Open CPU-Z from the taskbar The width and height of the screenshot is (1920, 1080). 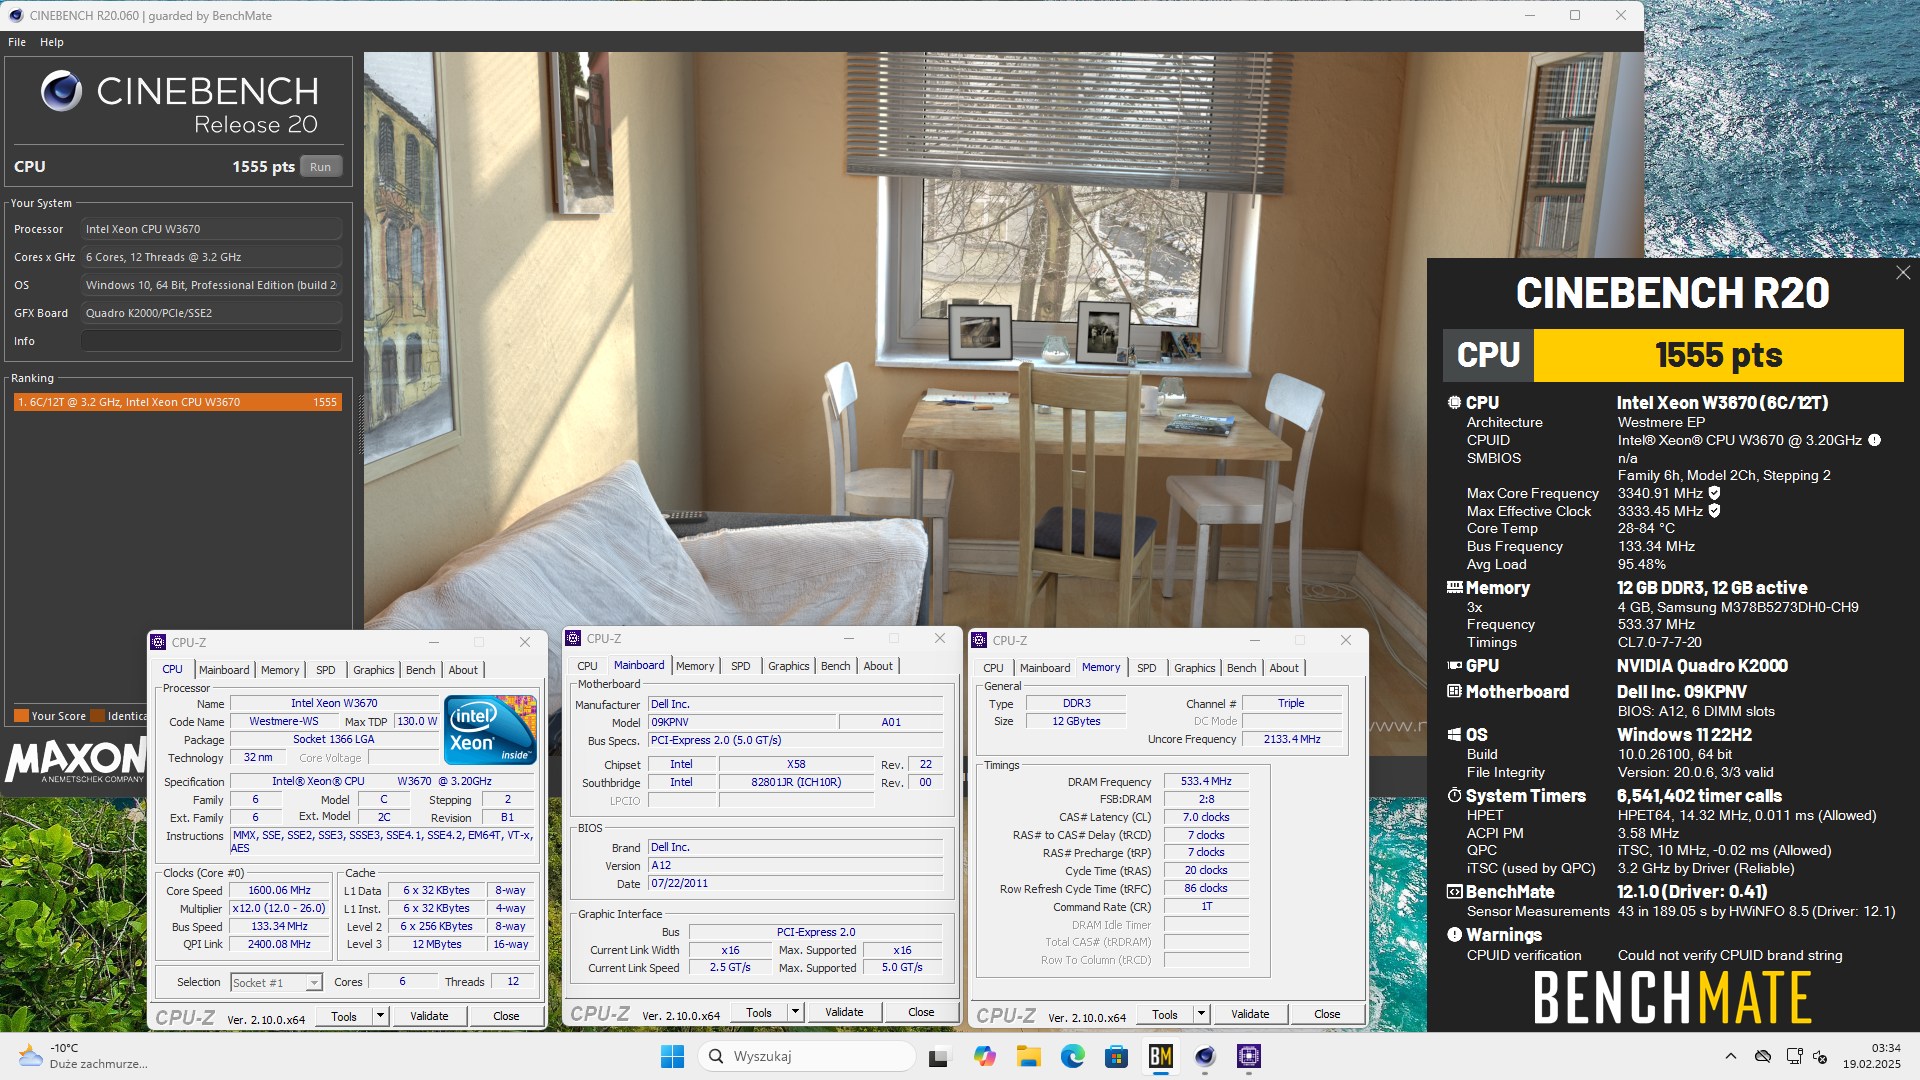tap(1249, 1056)
